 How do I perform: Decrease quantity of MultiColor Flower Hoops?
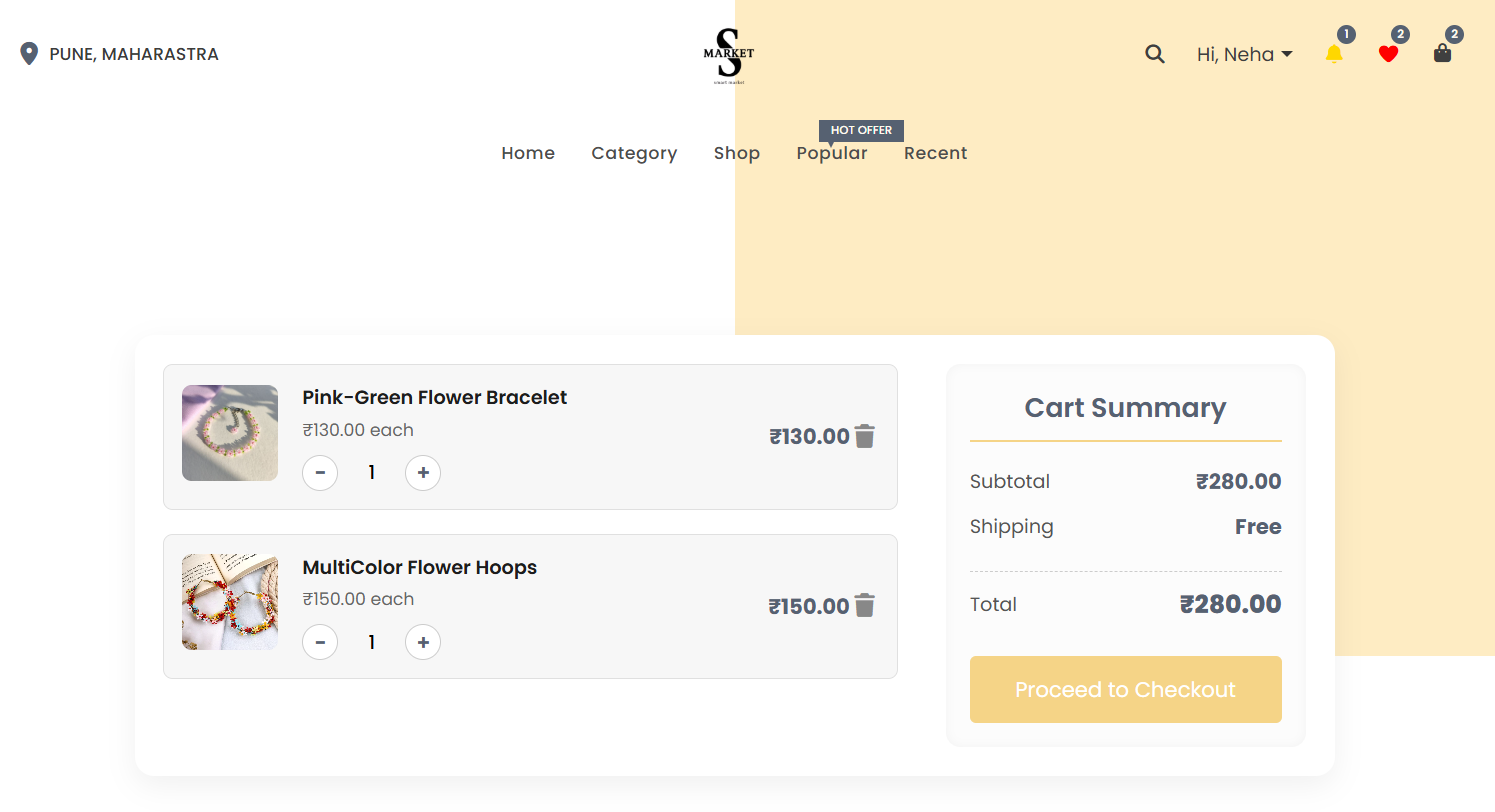pyautogui.click(x=320, y=642)
